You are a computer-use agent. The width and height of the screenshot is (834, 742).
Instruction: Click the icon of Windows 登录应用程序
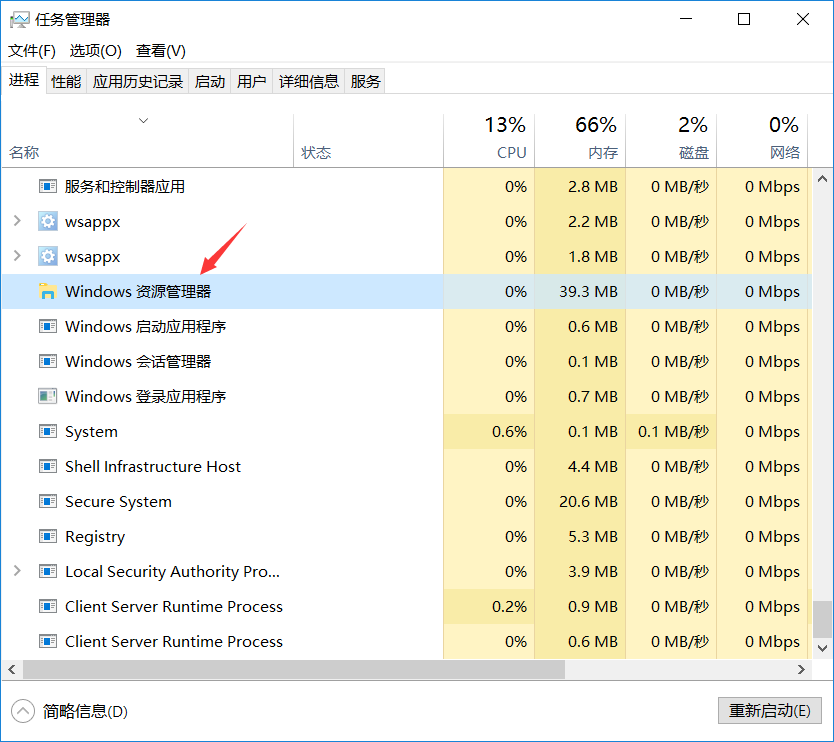pos(48,396)
